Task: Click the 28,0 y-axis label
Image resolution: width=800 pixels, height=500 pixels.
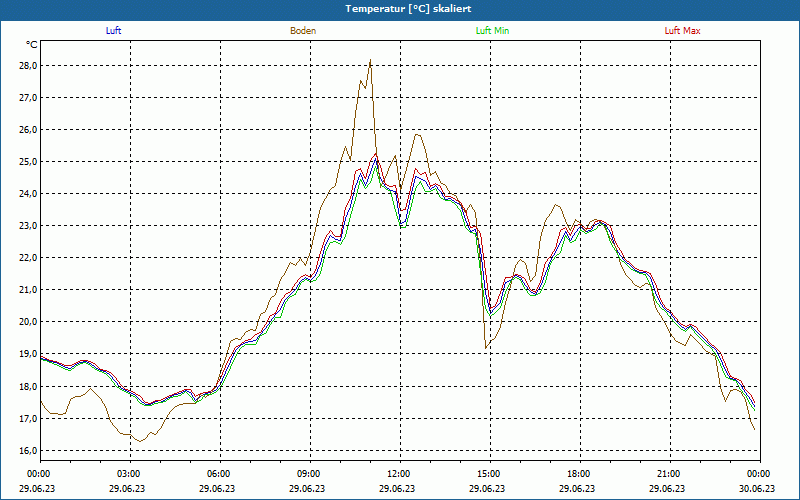Action: pos(28,66)
